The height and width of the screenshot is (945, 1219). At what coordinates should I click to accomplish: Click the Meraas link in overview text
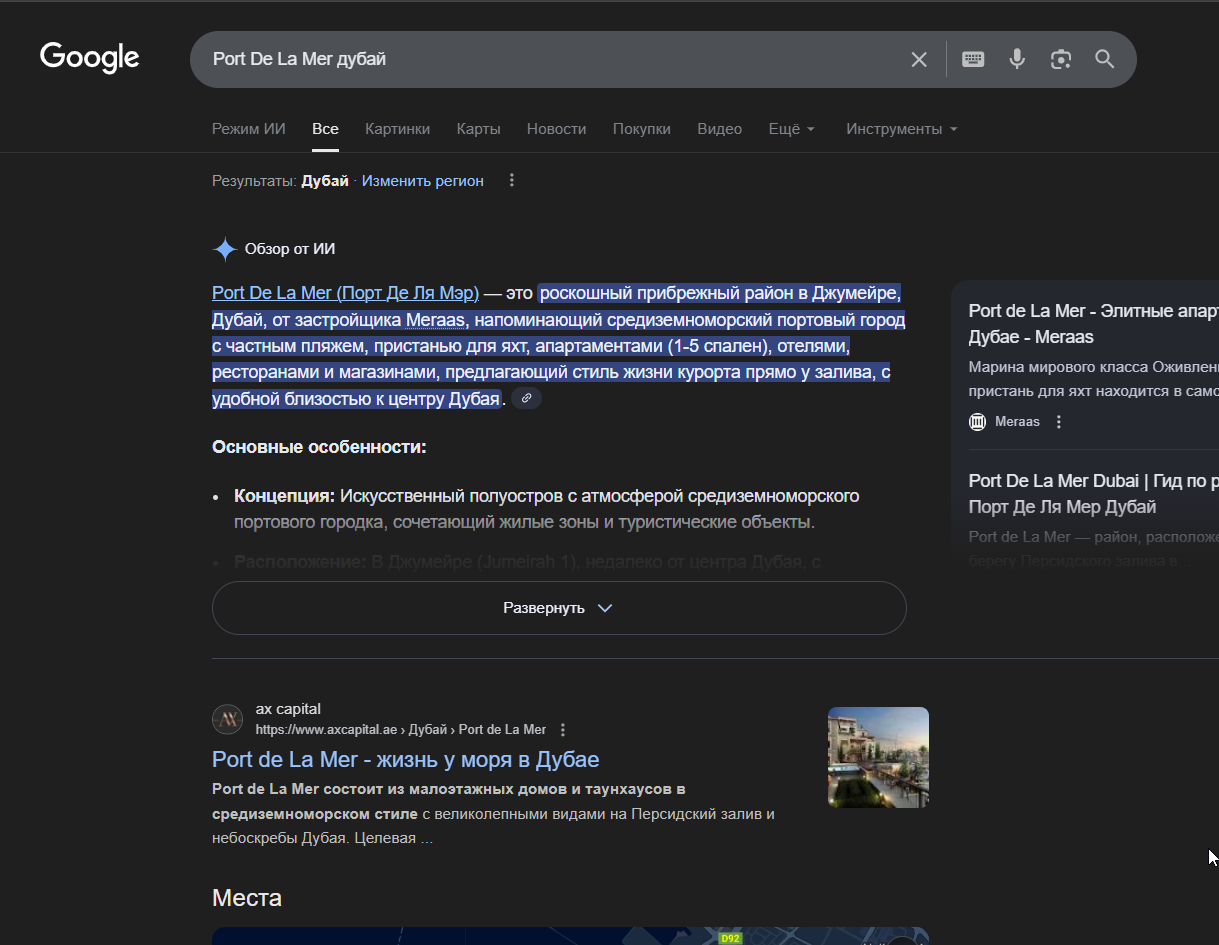pyautogui.click(x=437, y=320)
